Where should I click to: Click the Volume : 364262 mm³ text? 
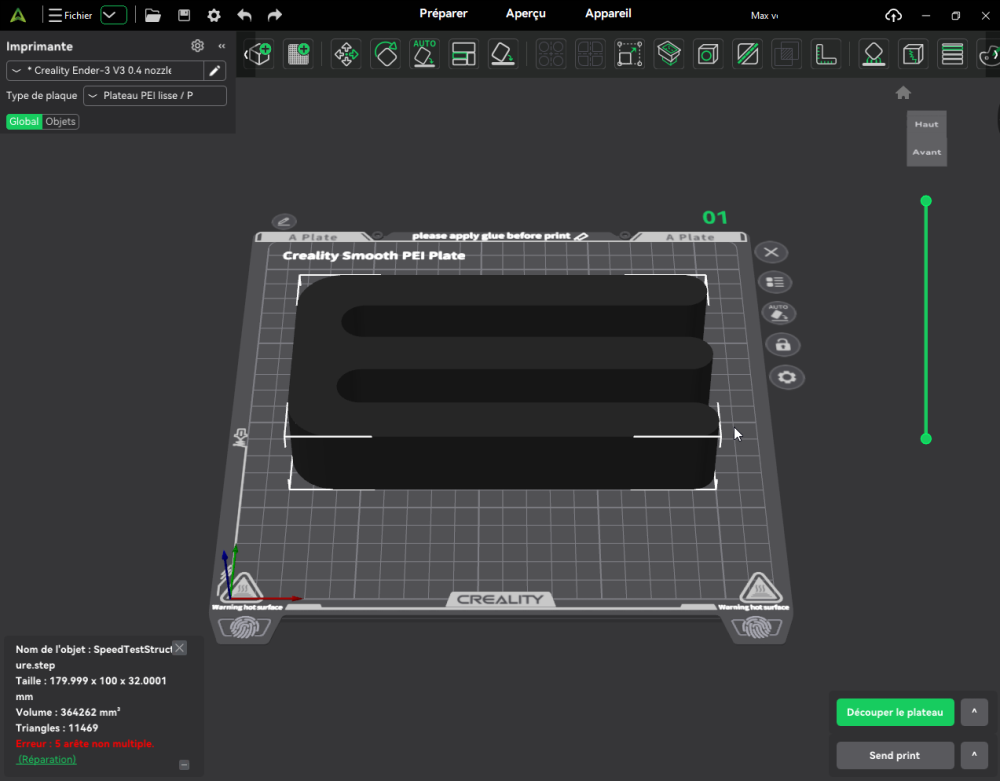68,712
